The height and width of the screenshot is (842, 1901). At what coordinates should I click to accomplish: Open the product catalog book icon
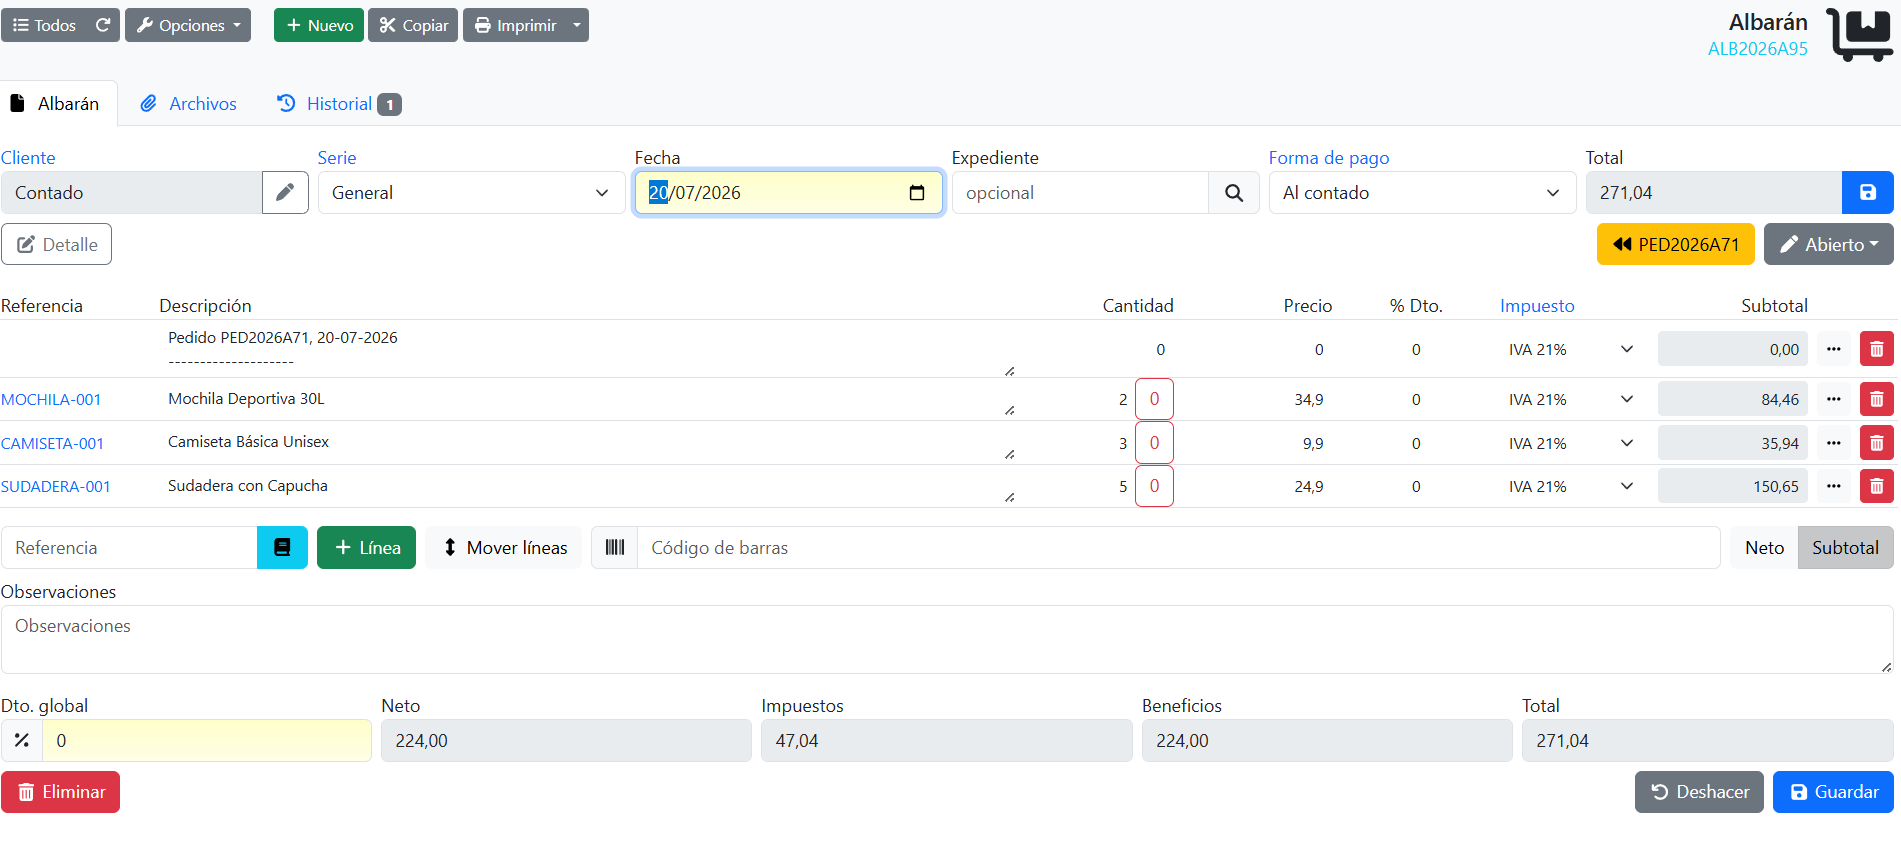point(282,547)
